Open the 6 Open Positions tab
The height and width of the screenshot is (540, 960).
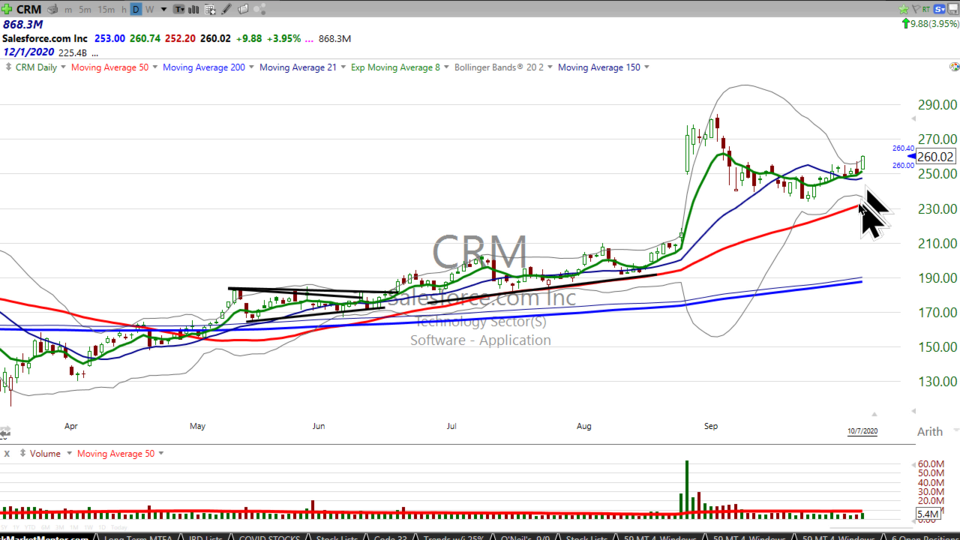924,537
